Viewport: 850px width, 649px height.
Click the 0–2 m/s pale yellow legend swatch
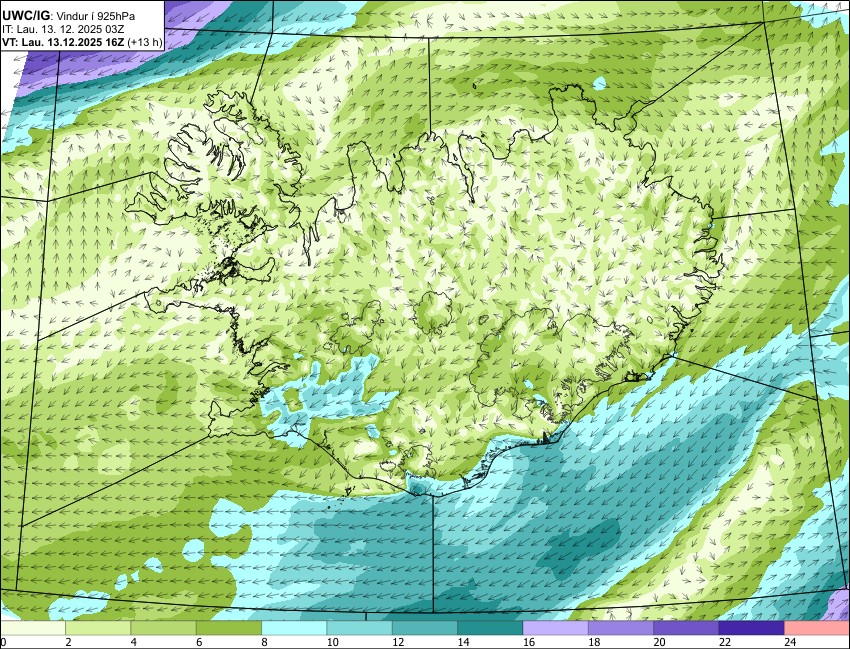click(x=33, y=628)
